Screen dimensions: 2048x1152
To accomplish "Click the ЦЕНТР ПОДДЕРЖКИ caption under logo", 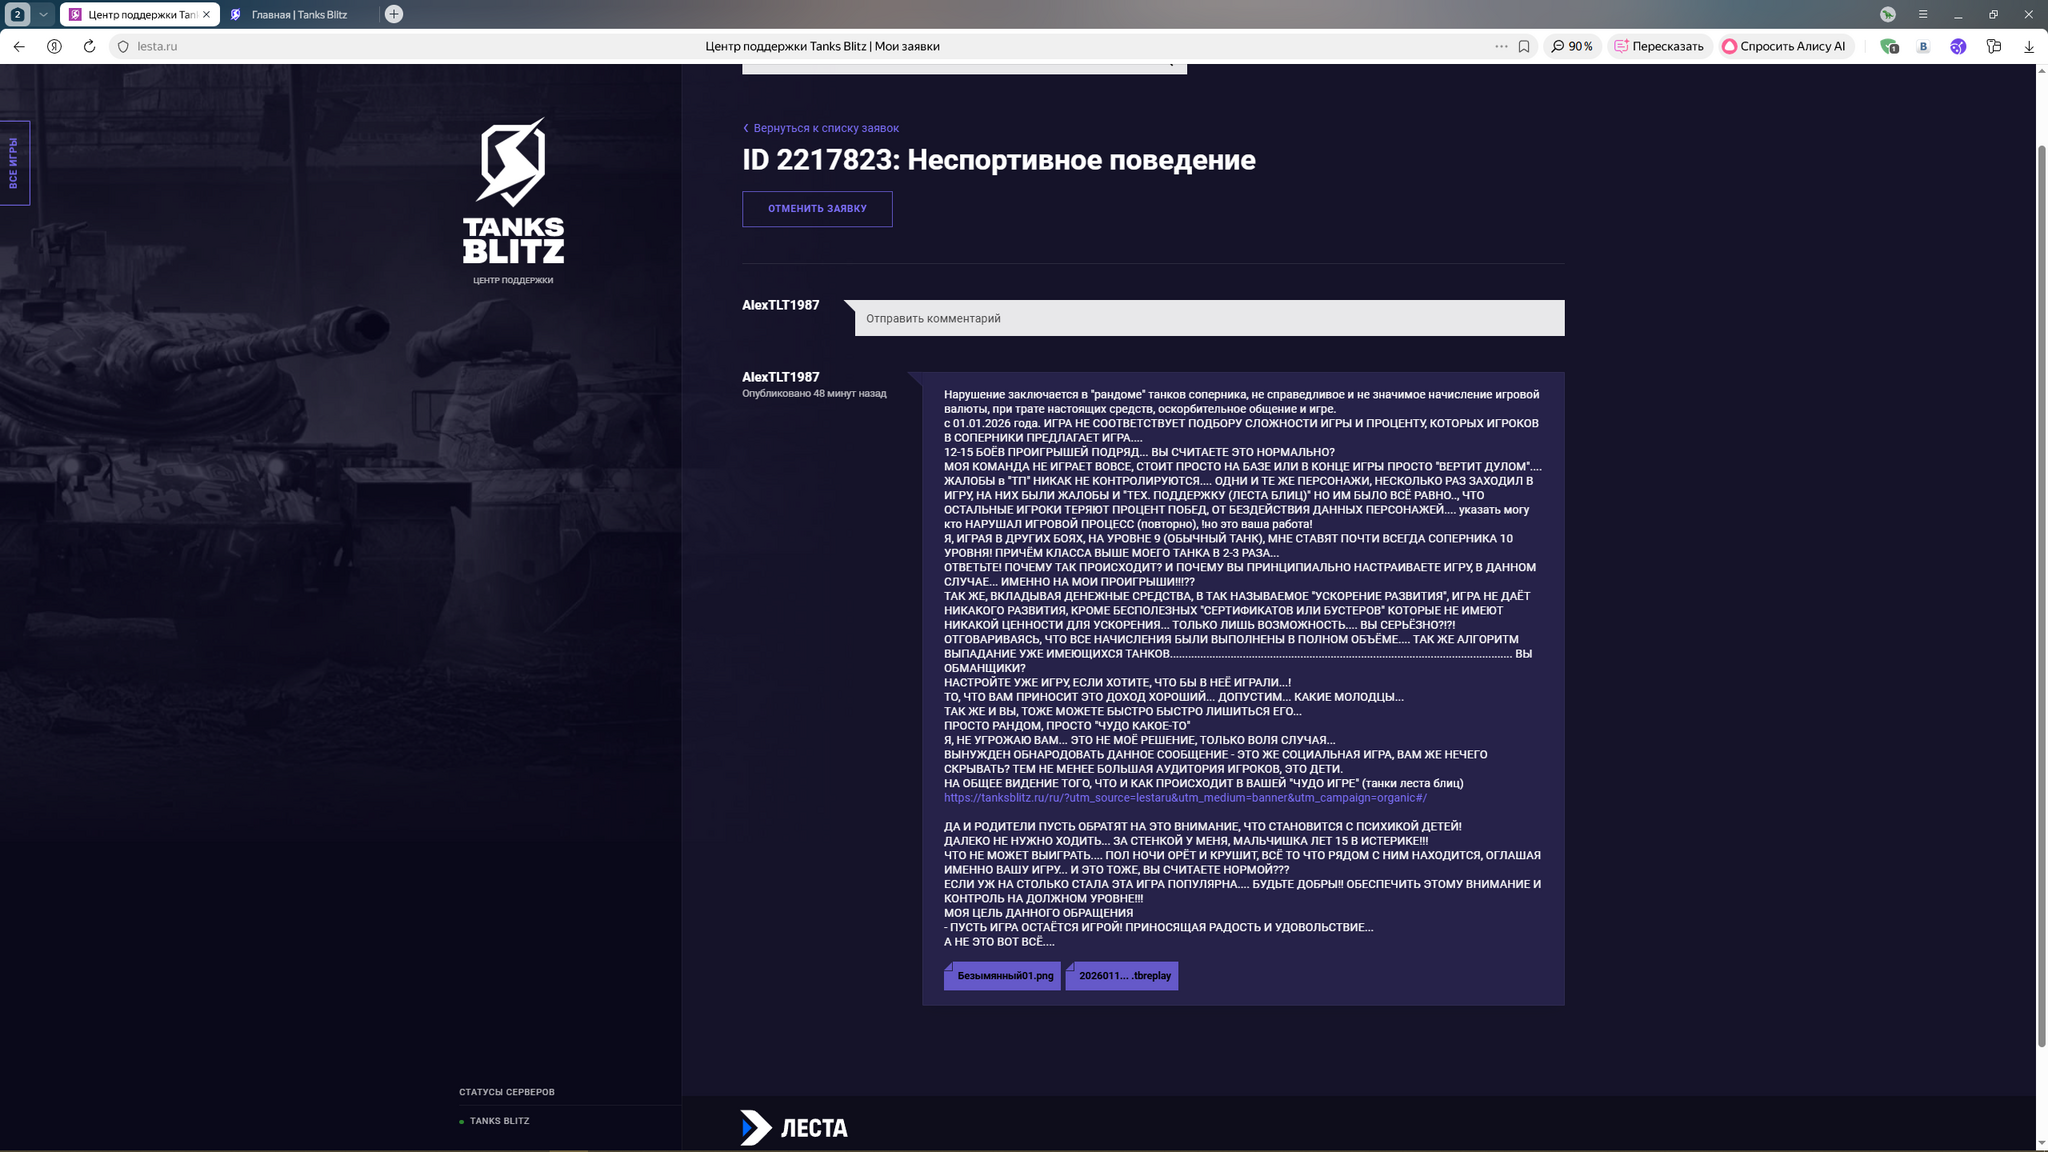I will pyautogui.click(x=513, y=280).
